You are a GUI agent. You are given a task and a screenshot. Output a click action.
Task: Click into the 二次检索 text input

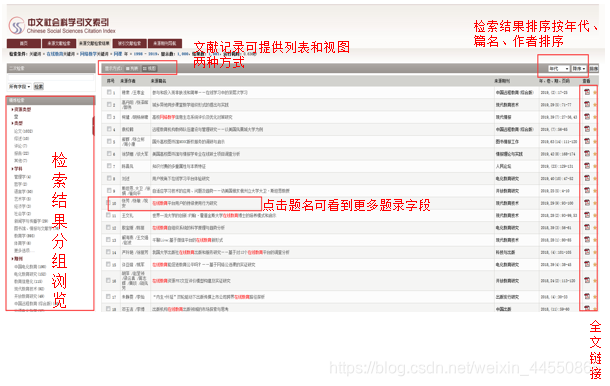click(51, 78)
